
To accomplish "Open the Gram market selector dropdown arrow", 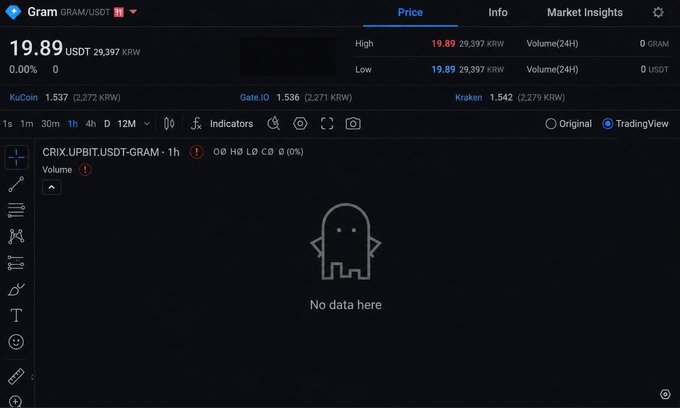I will pos(133,12).
